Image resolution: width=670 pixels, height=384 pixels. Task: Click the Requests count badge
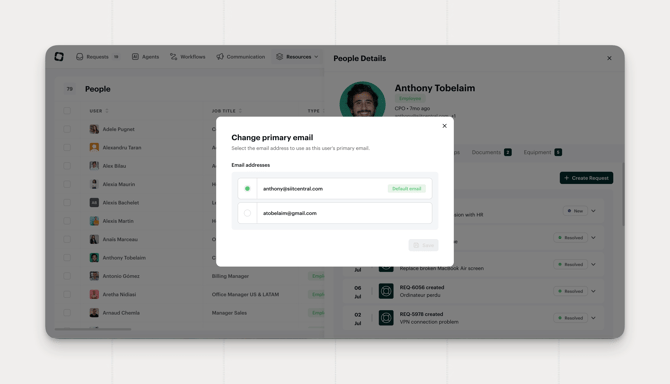[116, 57]
